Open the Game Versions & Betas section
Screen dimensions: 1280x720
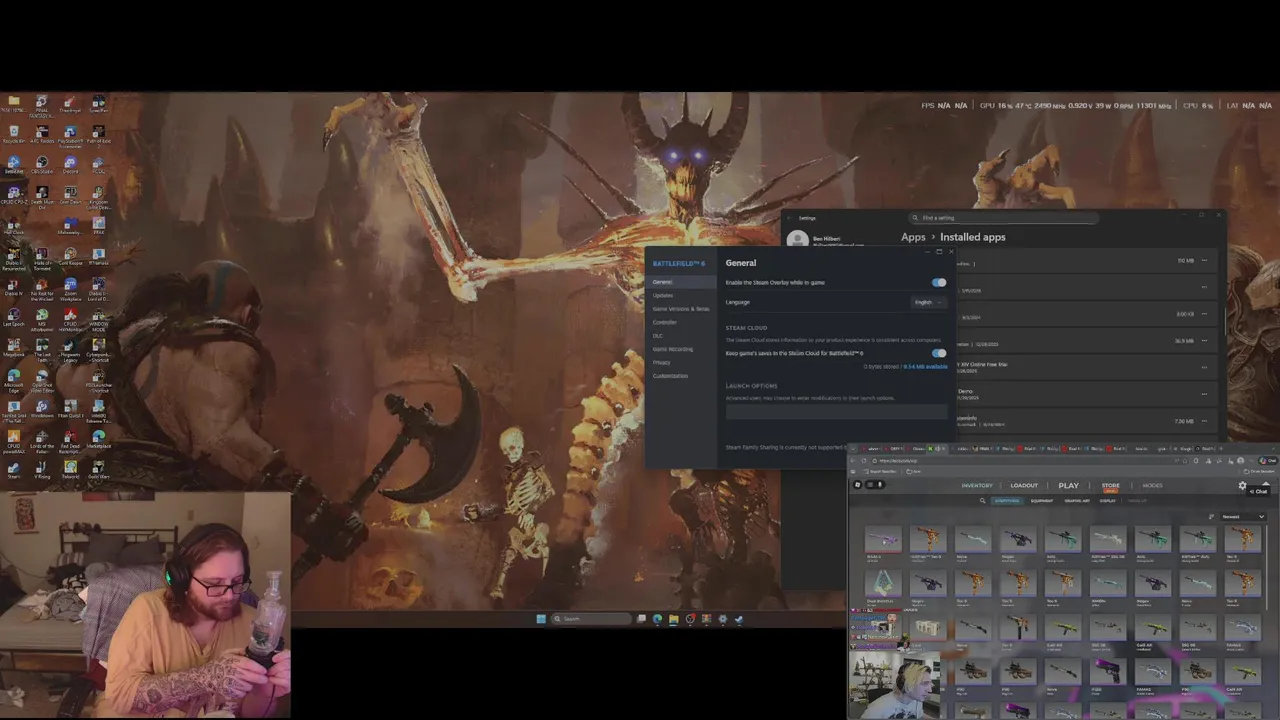(x=681, y=309)
